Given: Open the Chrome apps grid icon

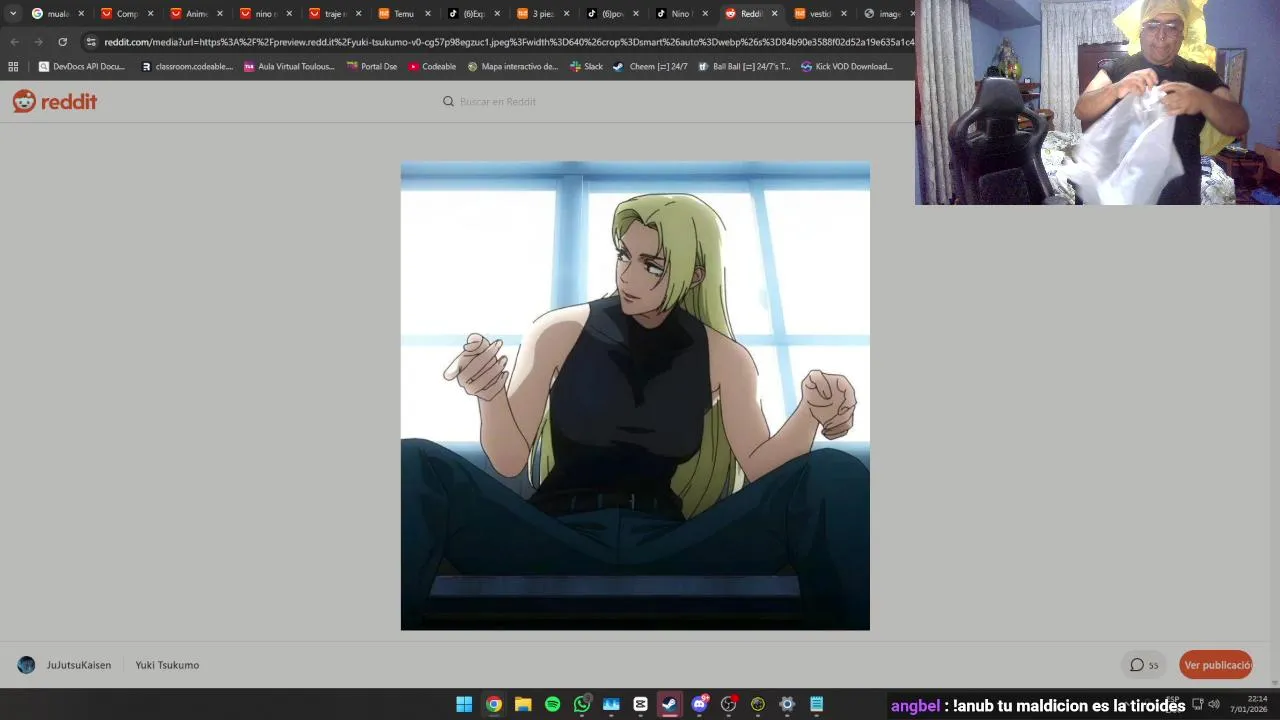Looking at the screenshot, I should (13, 67).
